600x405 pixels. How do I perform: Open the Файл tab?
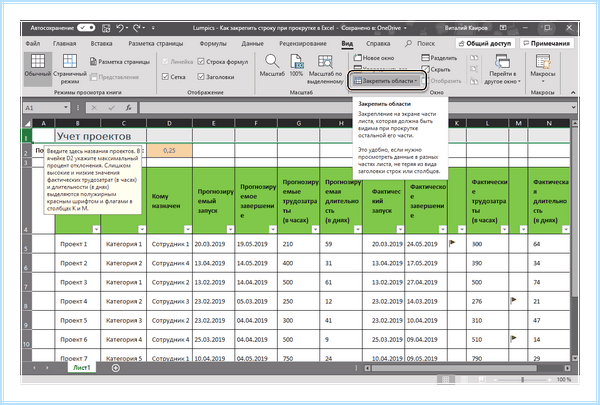[x=33, y=43]
